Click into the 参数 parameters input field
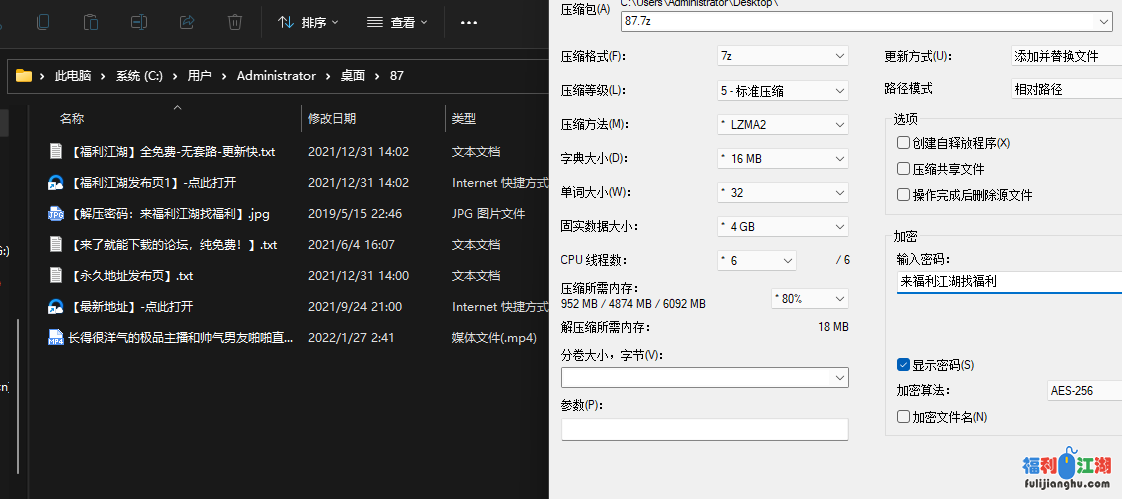1122x499 pixels. [x=704, y=429]
